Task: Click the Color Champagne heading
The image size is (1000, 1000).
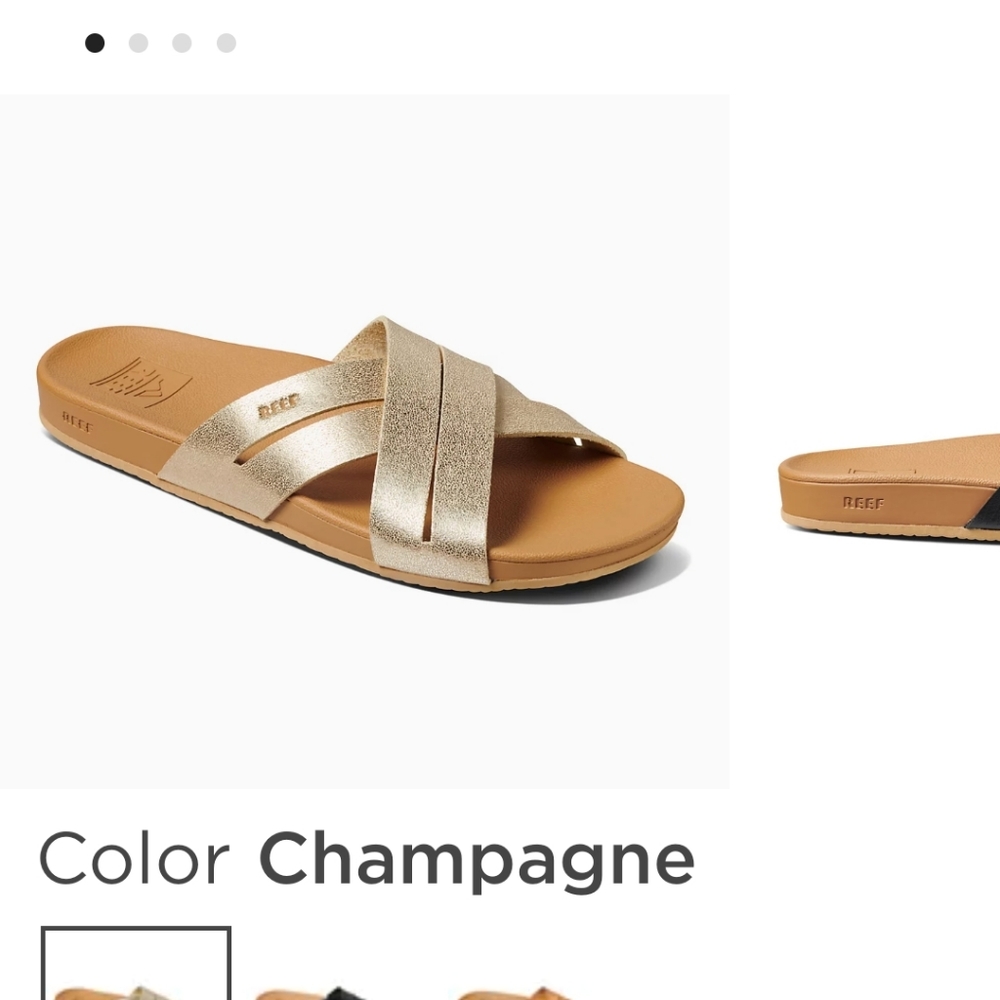Action: 365,857
